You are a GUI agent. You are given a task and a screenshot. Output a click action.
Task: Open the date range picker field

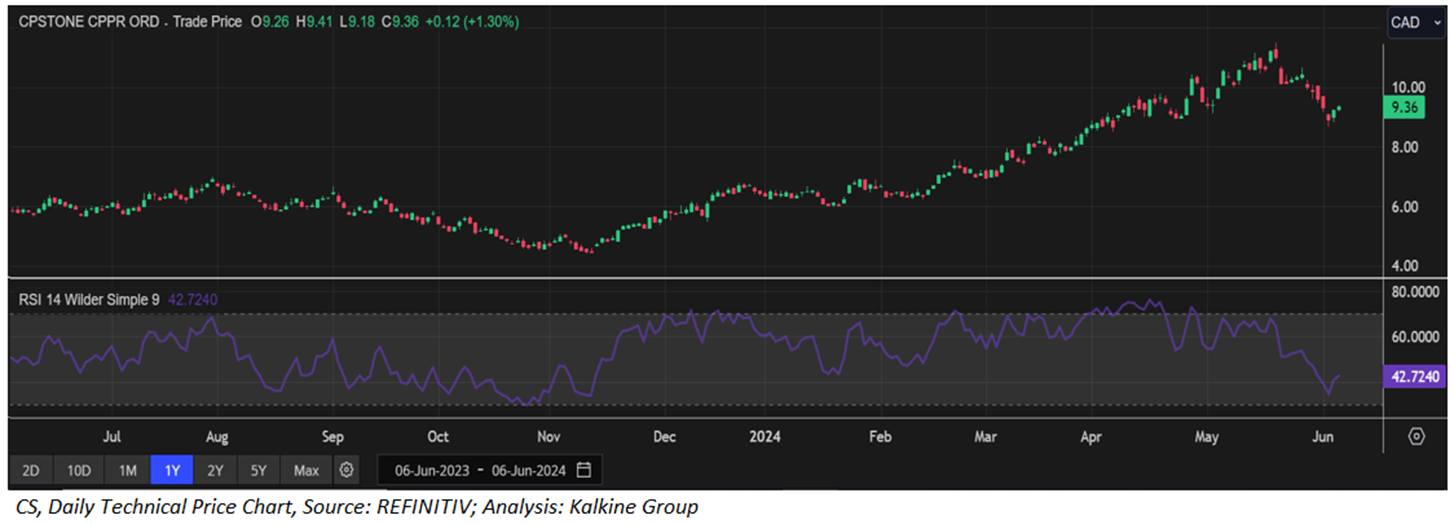coord(489,469)
